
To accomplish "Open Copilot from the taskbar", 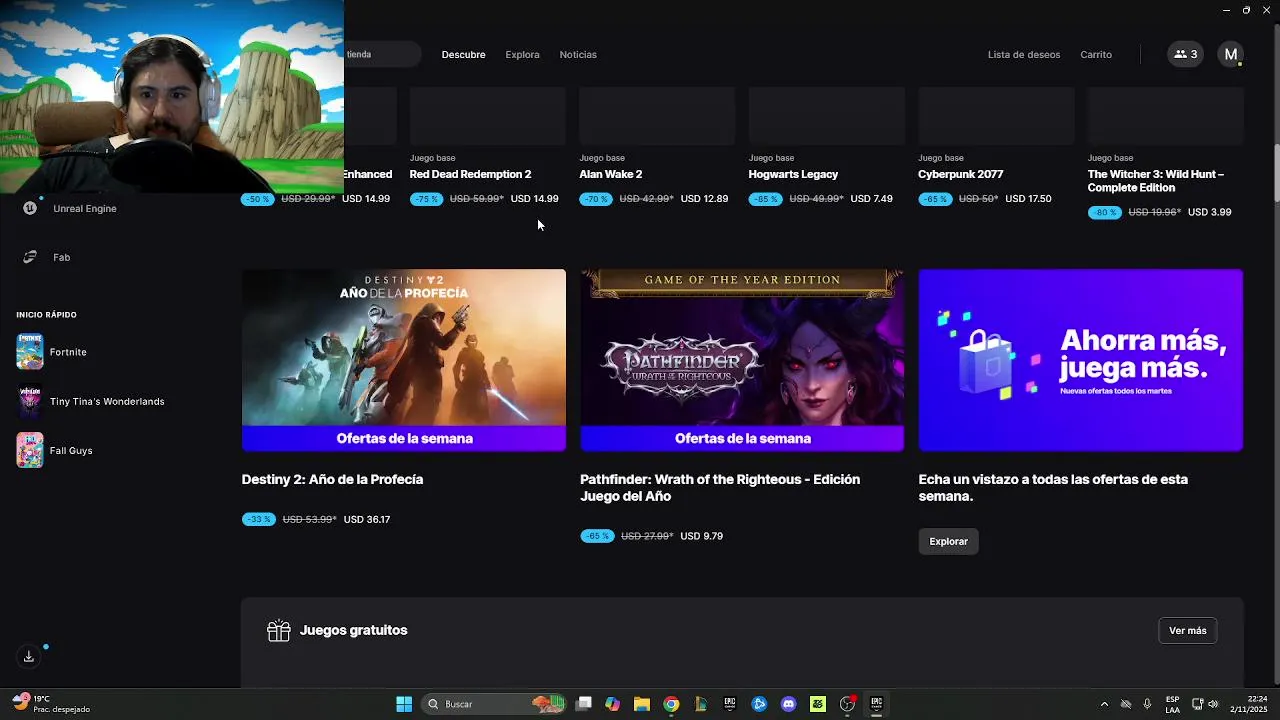I will tap(612, 704).
